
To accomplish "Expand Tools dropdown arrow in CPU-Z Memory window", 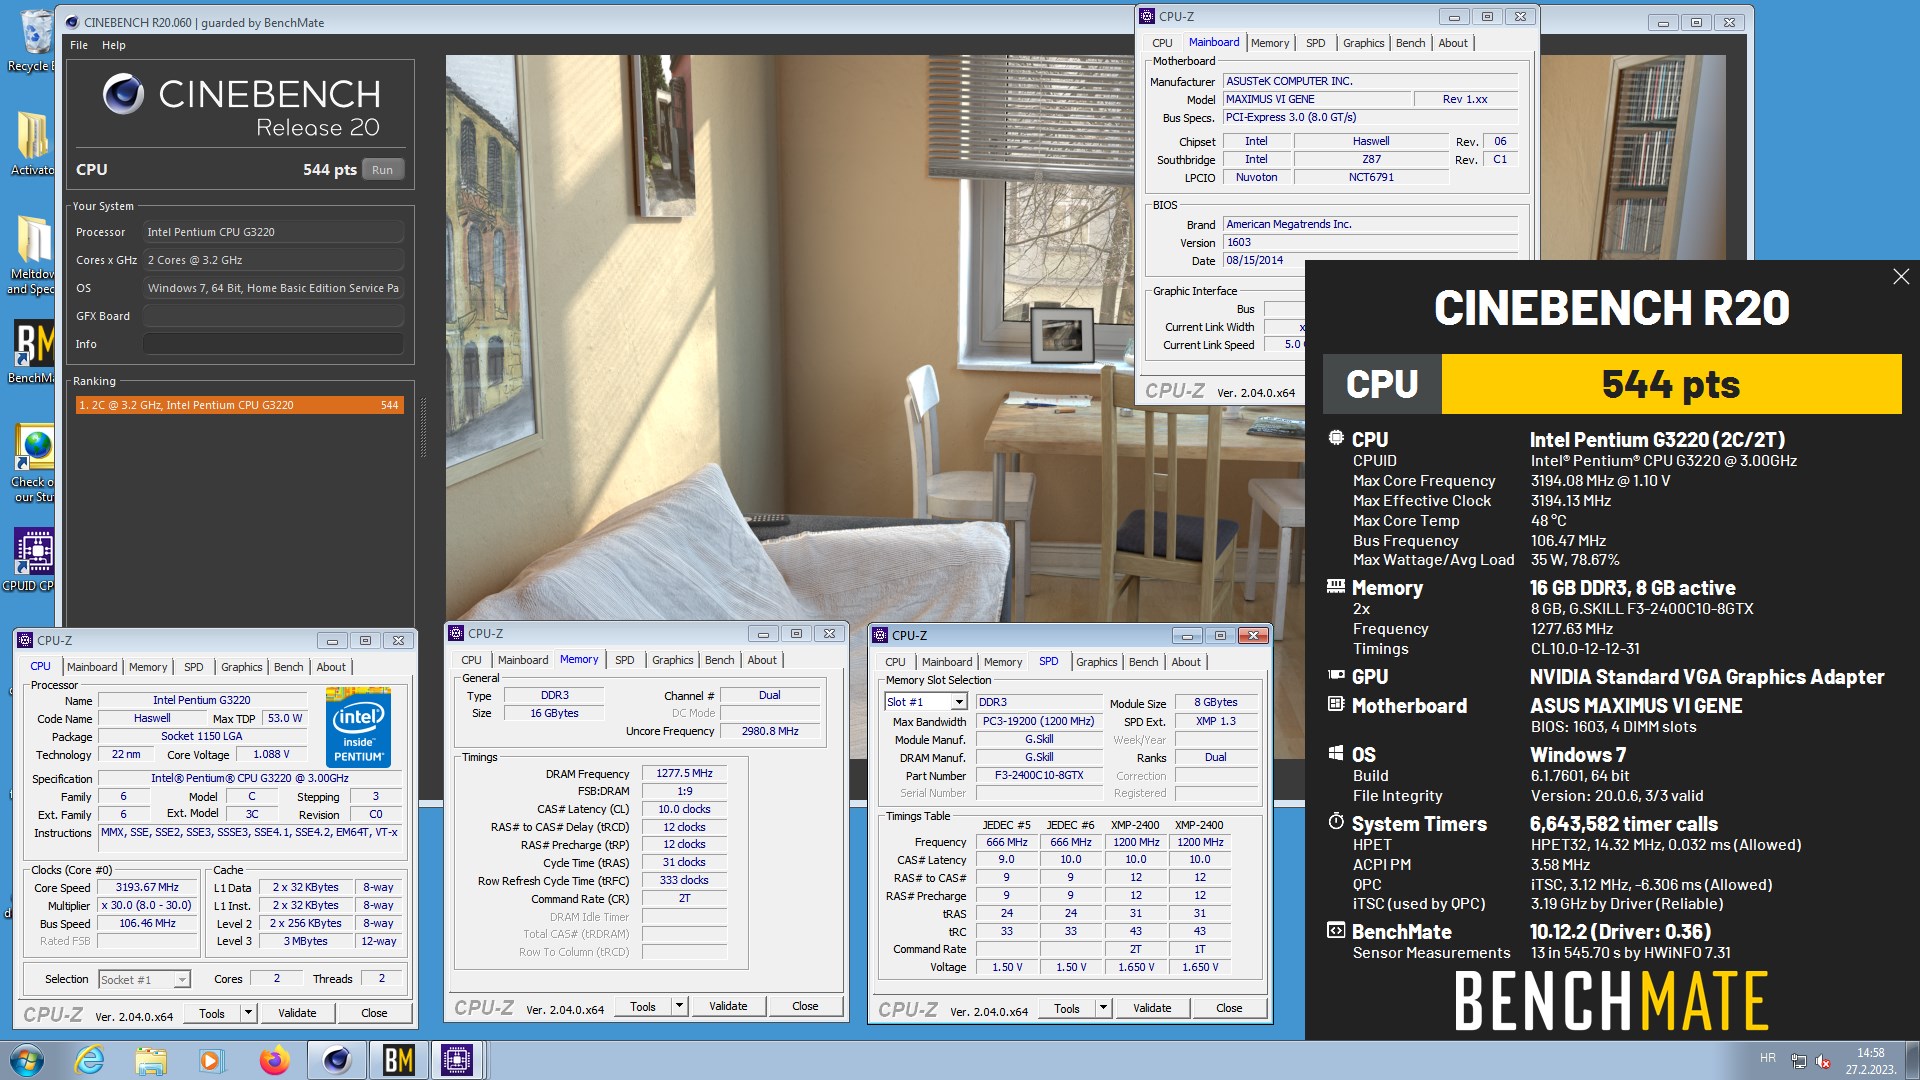I will tap(679, 1006).
